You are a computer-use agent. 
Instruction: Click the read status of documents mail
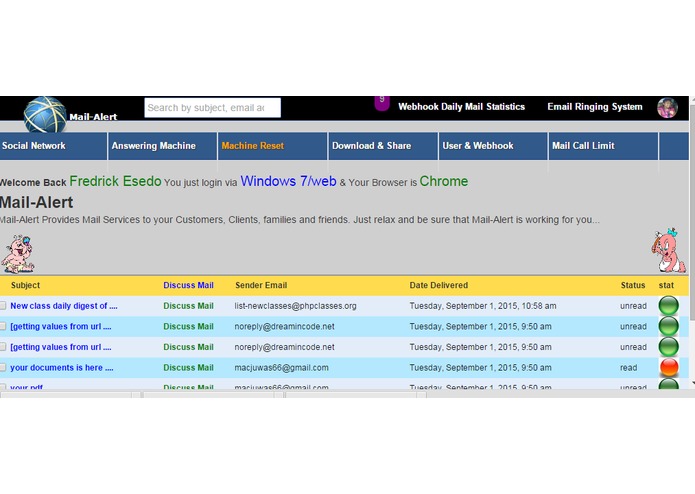[629, 367]
